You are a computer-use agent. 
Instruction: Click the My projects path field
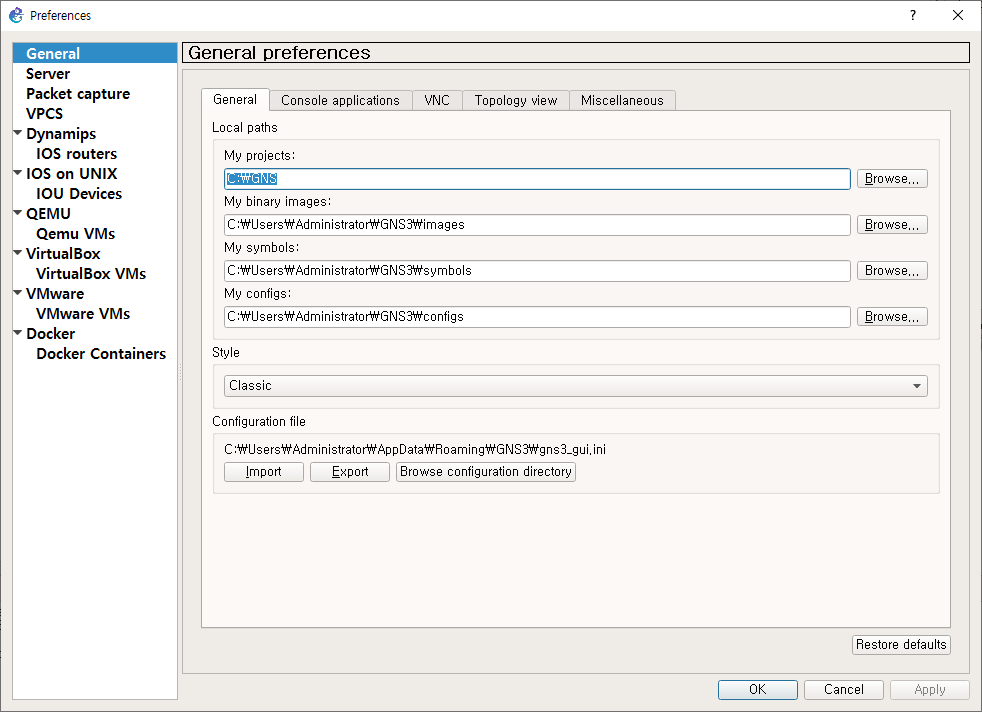click(537, 178)
